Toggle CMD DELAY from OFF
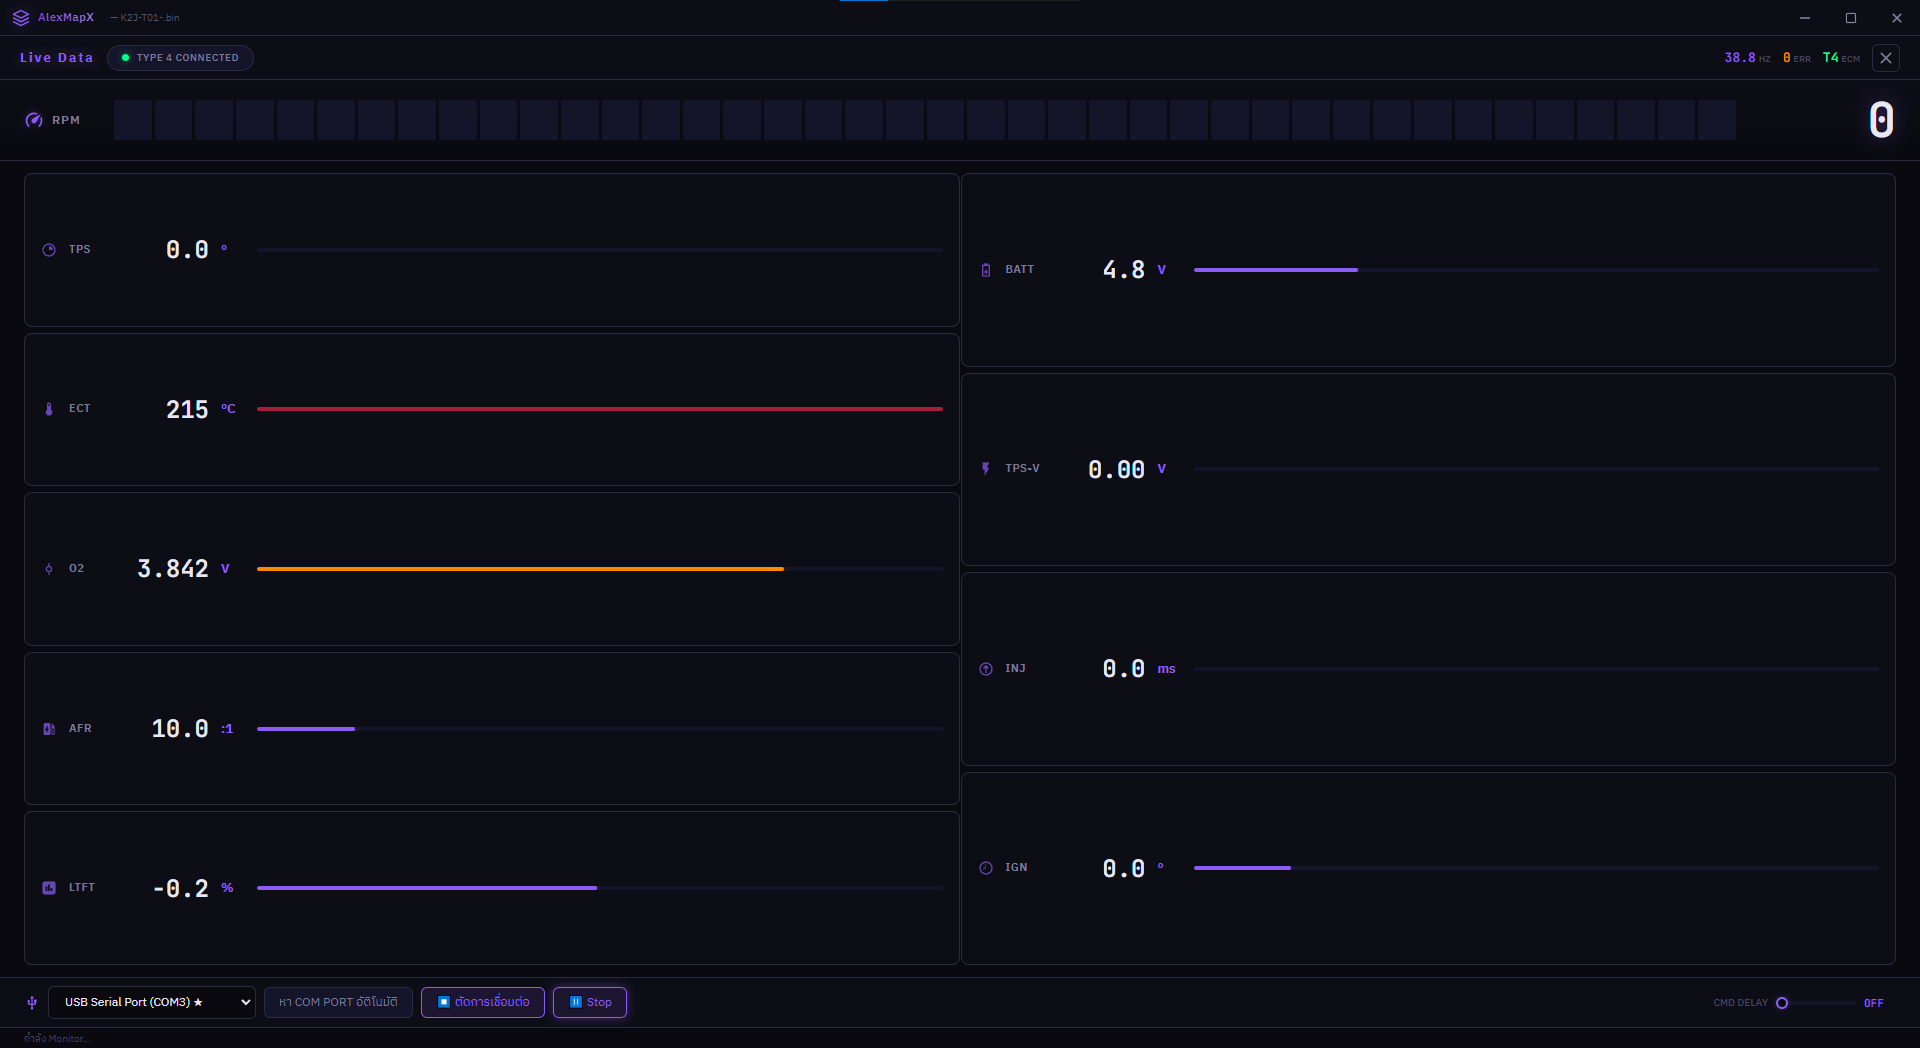 (x=1781, y=1002)
